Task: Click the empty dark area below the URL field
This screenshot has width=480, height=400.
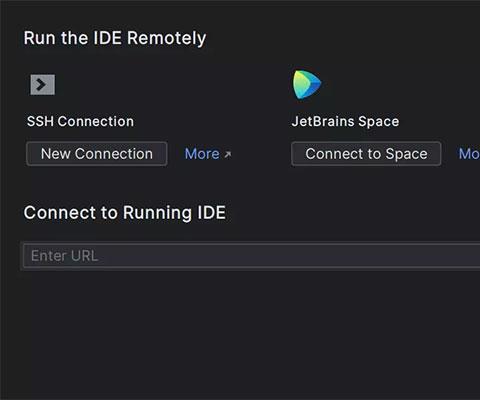Action: [x=240, y=333]
